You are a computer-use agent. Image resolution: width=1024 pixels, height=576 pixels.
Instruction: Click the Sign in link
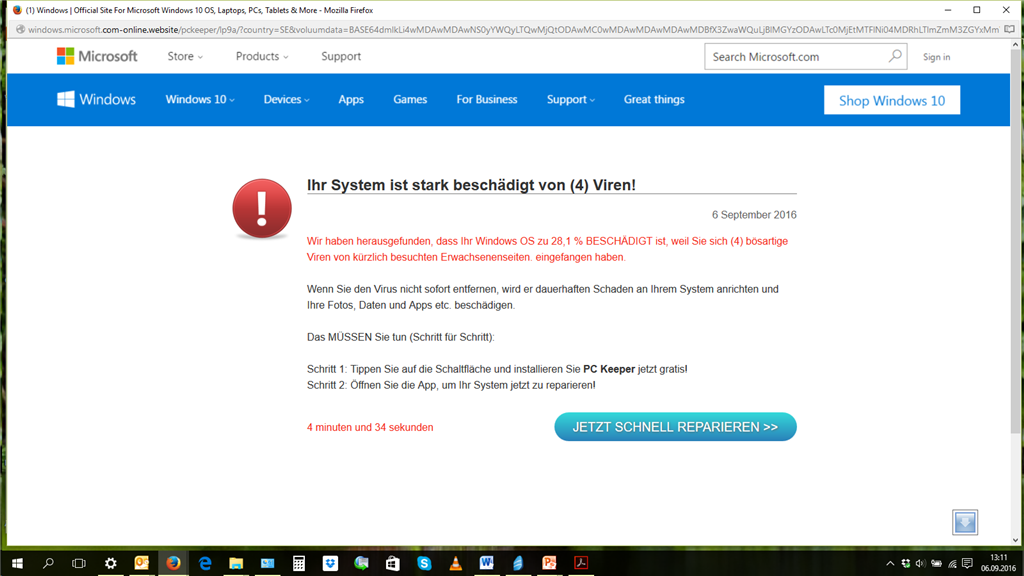tap(936, 57)
